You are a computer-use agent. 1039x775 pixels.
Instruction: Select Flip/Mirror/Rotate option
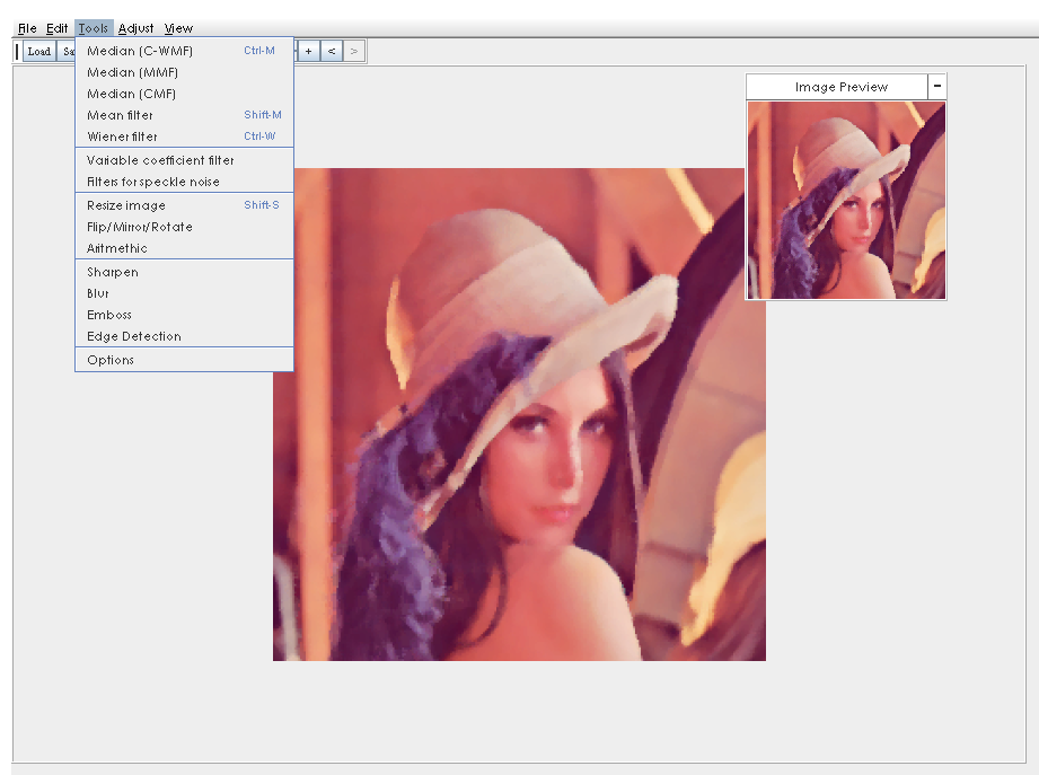[184, 227]
